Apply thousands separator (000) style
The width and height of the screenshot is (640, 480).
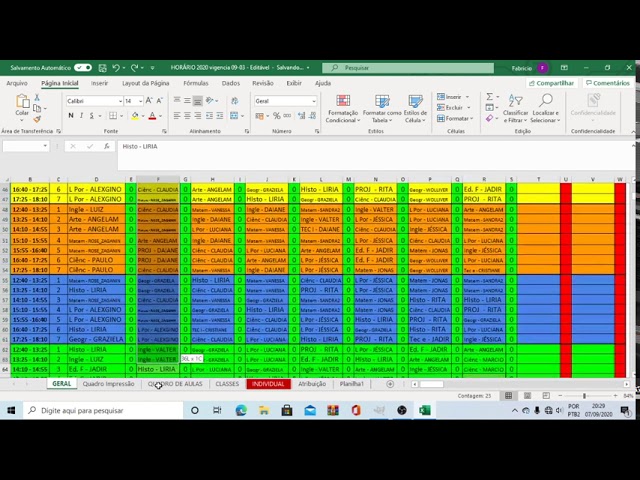(287, 116)
